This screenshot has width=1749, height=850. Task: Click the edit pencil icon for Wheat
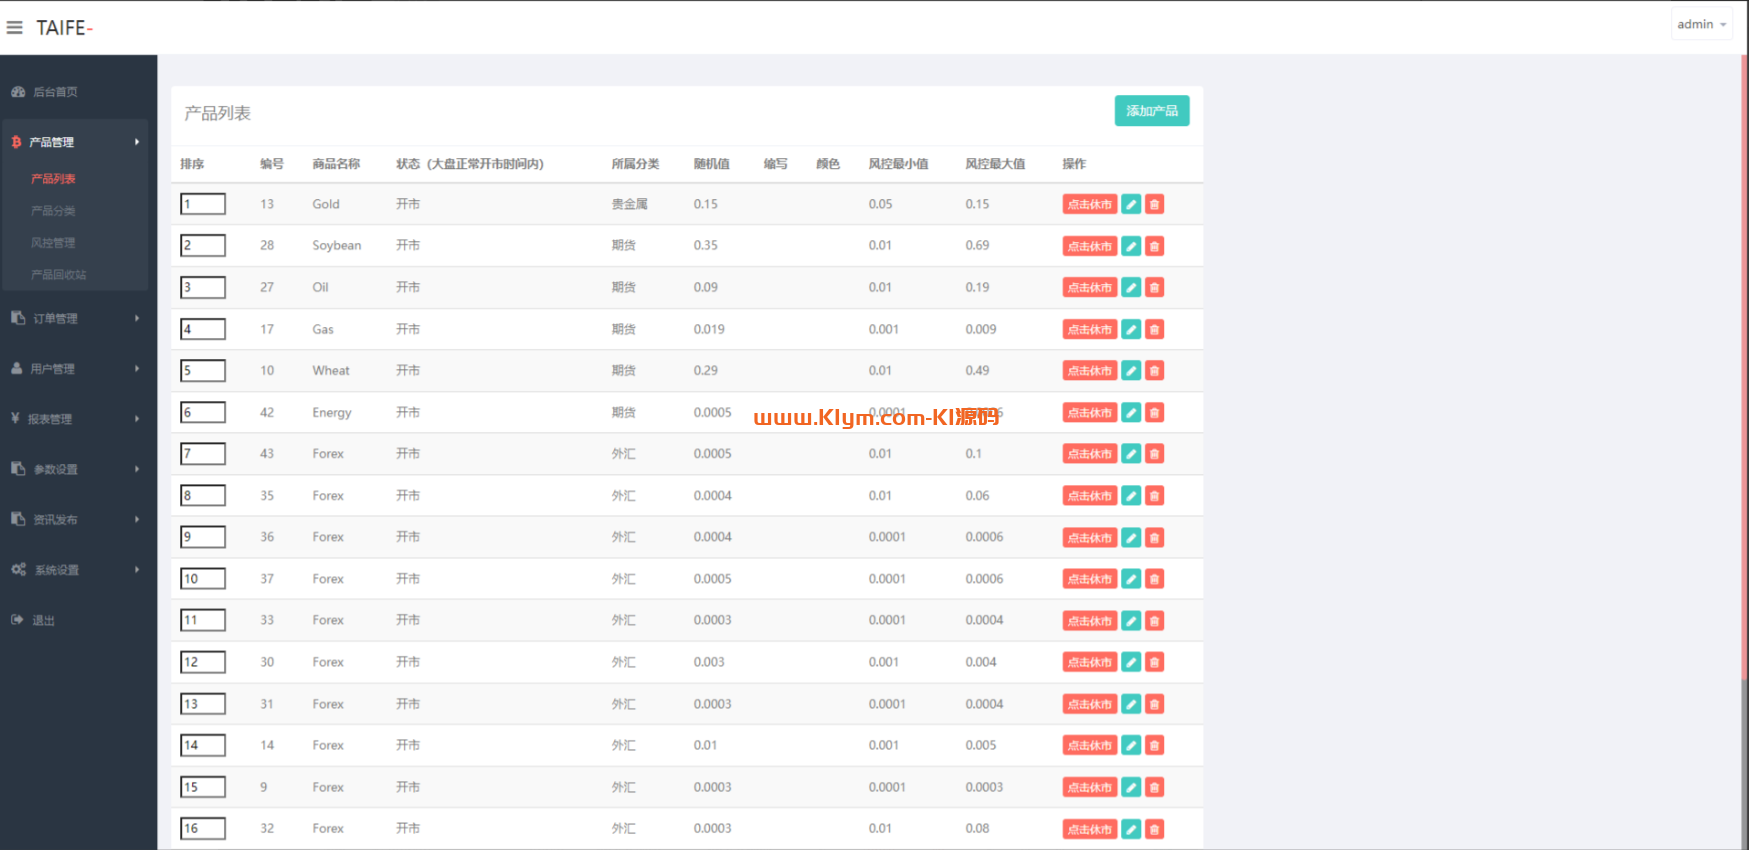click(x=1131, y=371)
